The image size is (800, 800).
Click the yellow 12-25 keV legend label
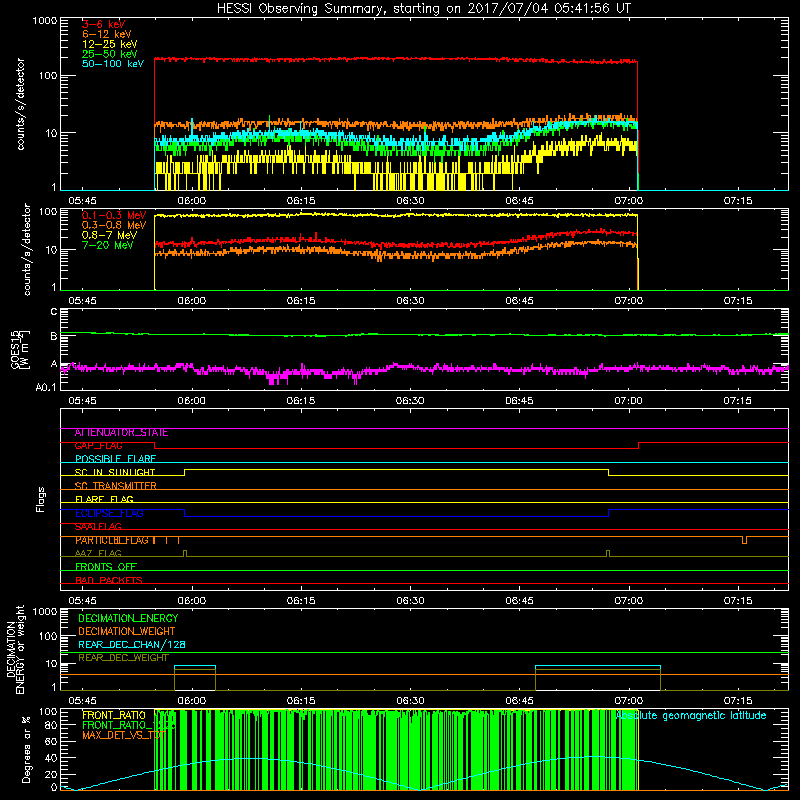coord(110,44)
